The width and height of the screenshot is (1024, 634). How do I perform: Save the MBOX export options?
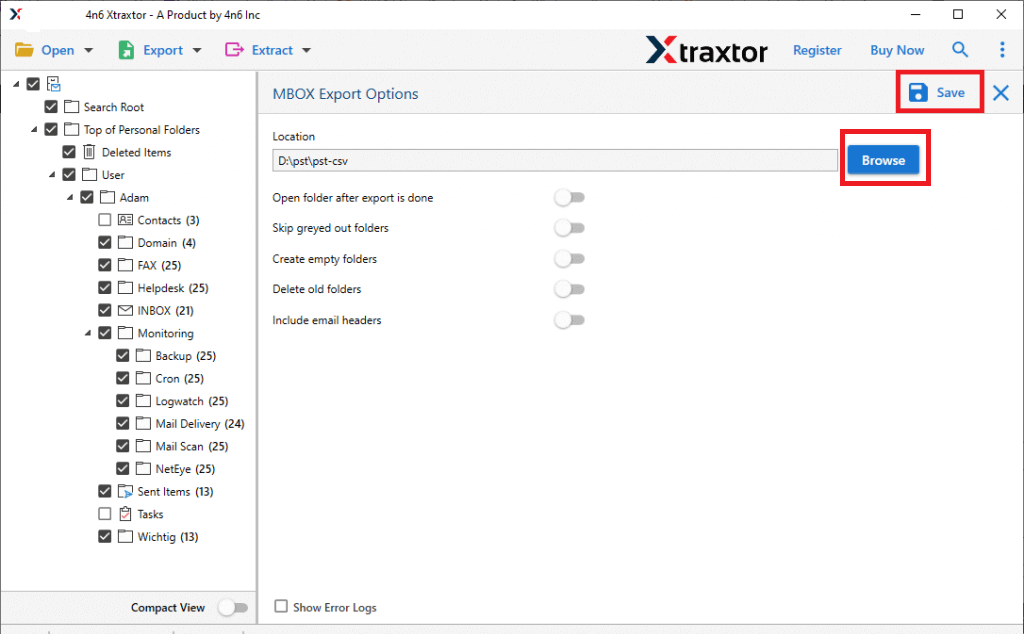938,91
